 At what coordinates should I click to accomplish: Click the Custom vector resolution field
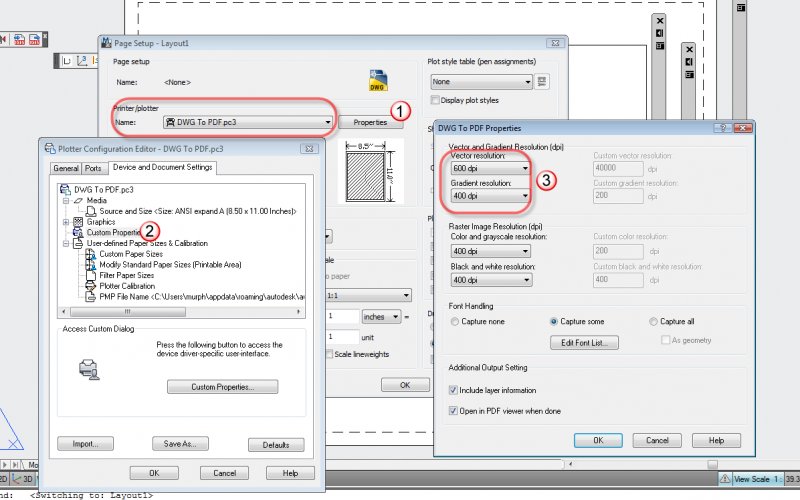tap(618, 168)
